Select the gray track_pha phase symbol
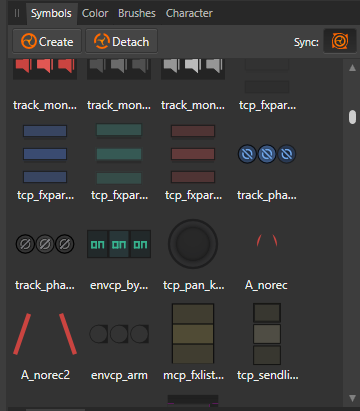Viewport: 360px width, 411px height. [x=45, y=244]
